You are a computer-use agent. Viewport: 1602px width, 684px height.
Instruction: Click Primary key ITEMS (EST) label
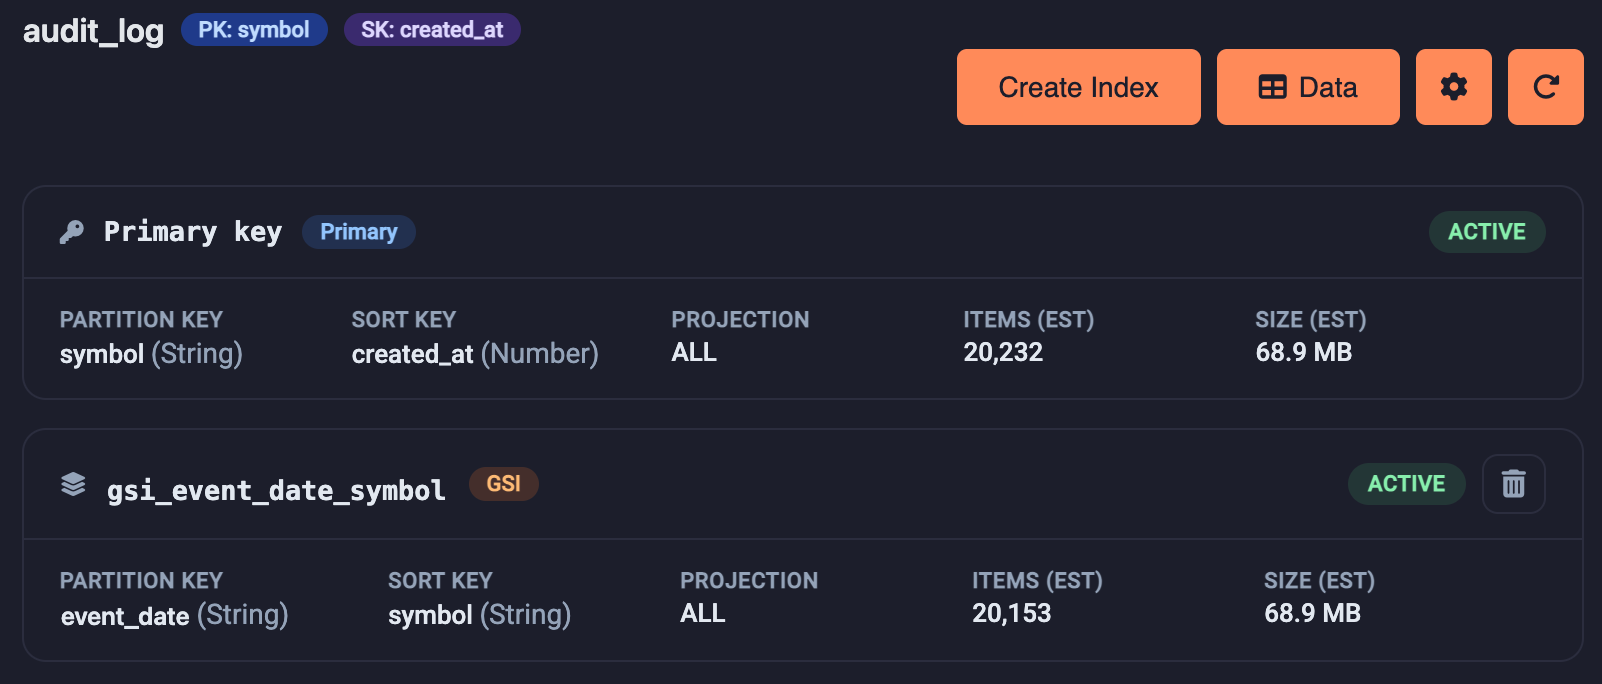[x=1029, y=320]
